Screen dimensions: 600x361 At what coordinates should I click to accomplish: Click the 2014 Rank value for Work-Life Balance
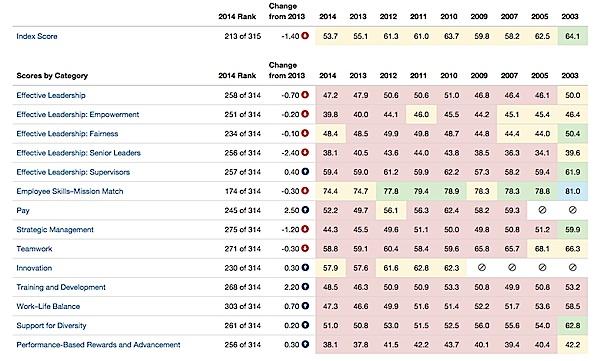click(x=243, y=306)
